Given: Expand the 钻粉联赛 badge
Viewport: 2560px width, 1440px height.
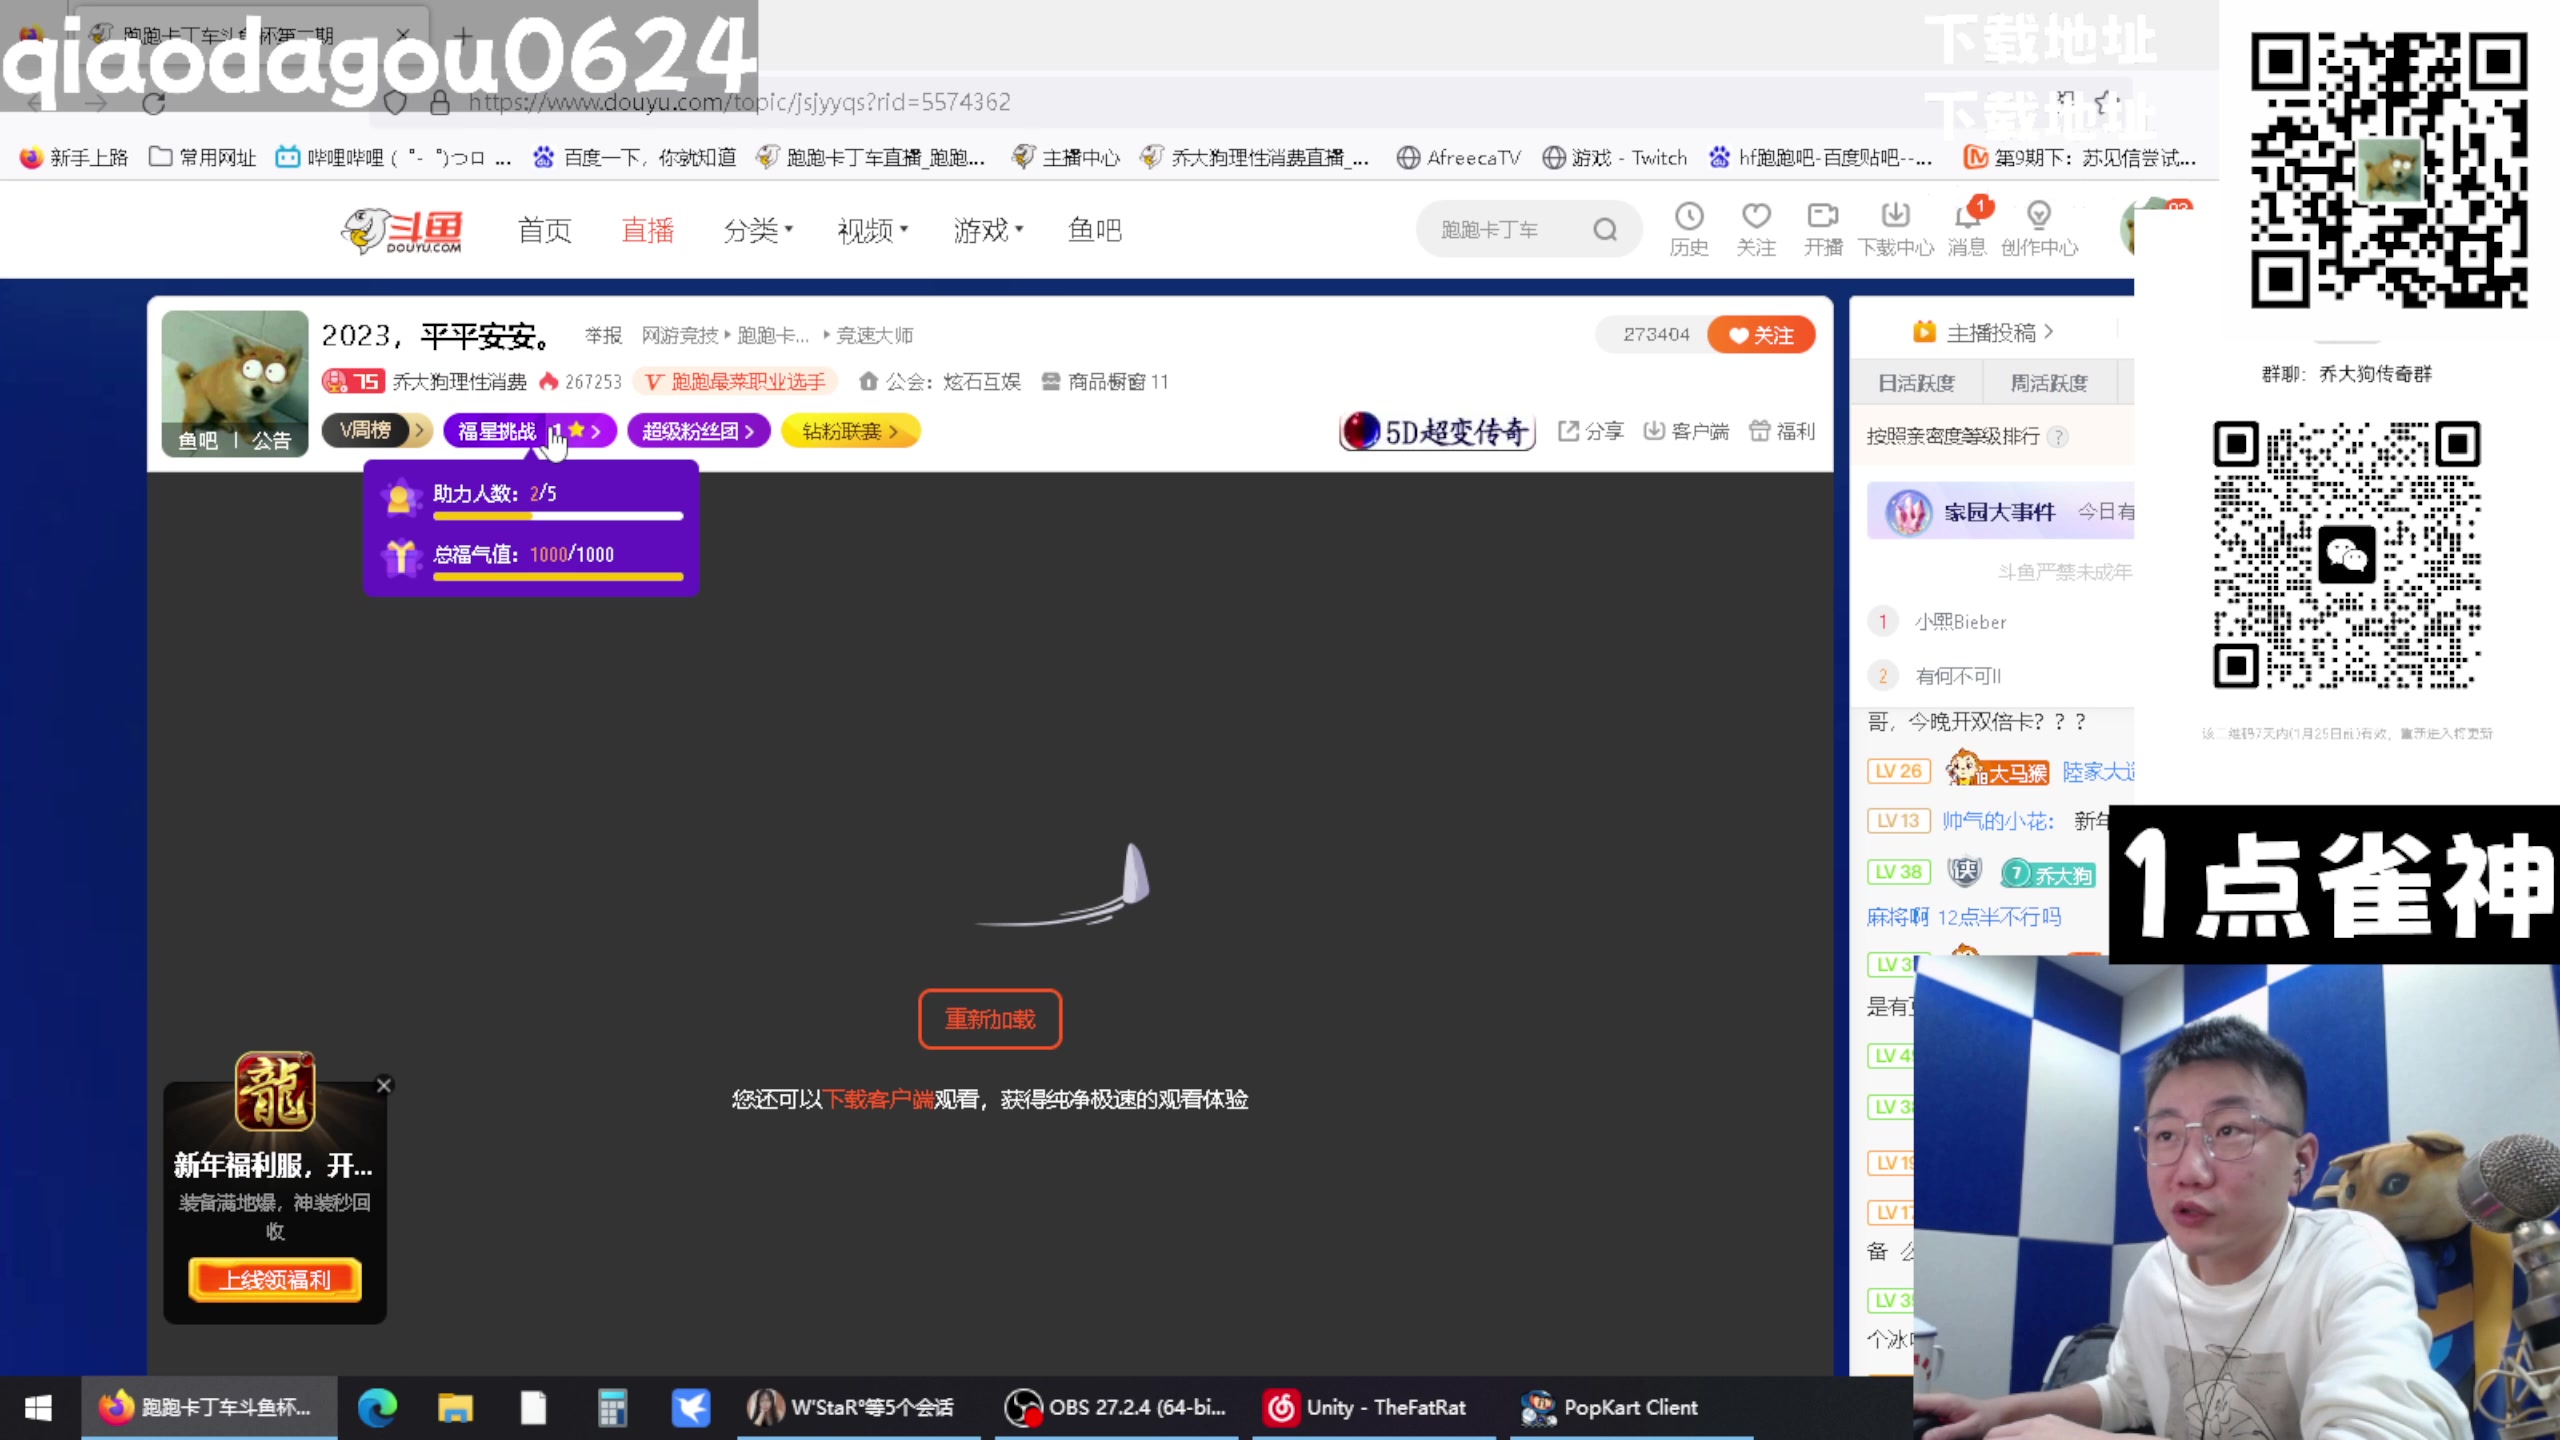Looking at the screenshot, I should point(850,431).
